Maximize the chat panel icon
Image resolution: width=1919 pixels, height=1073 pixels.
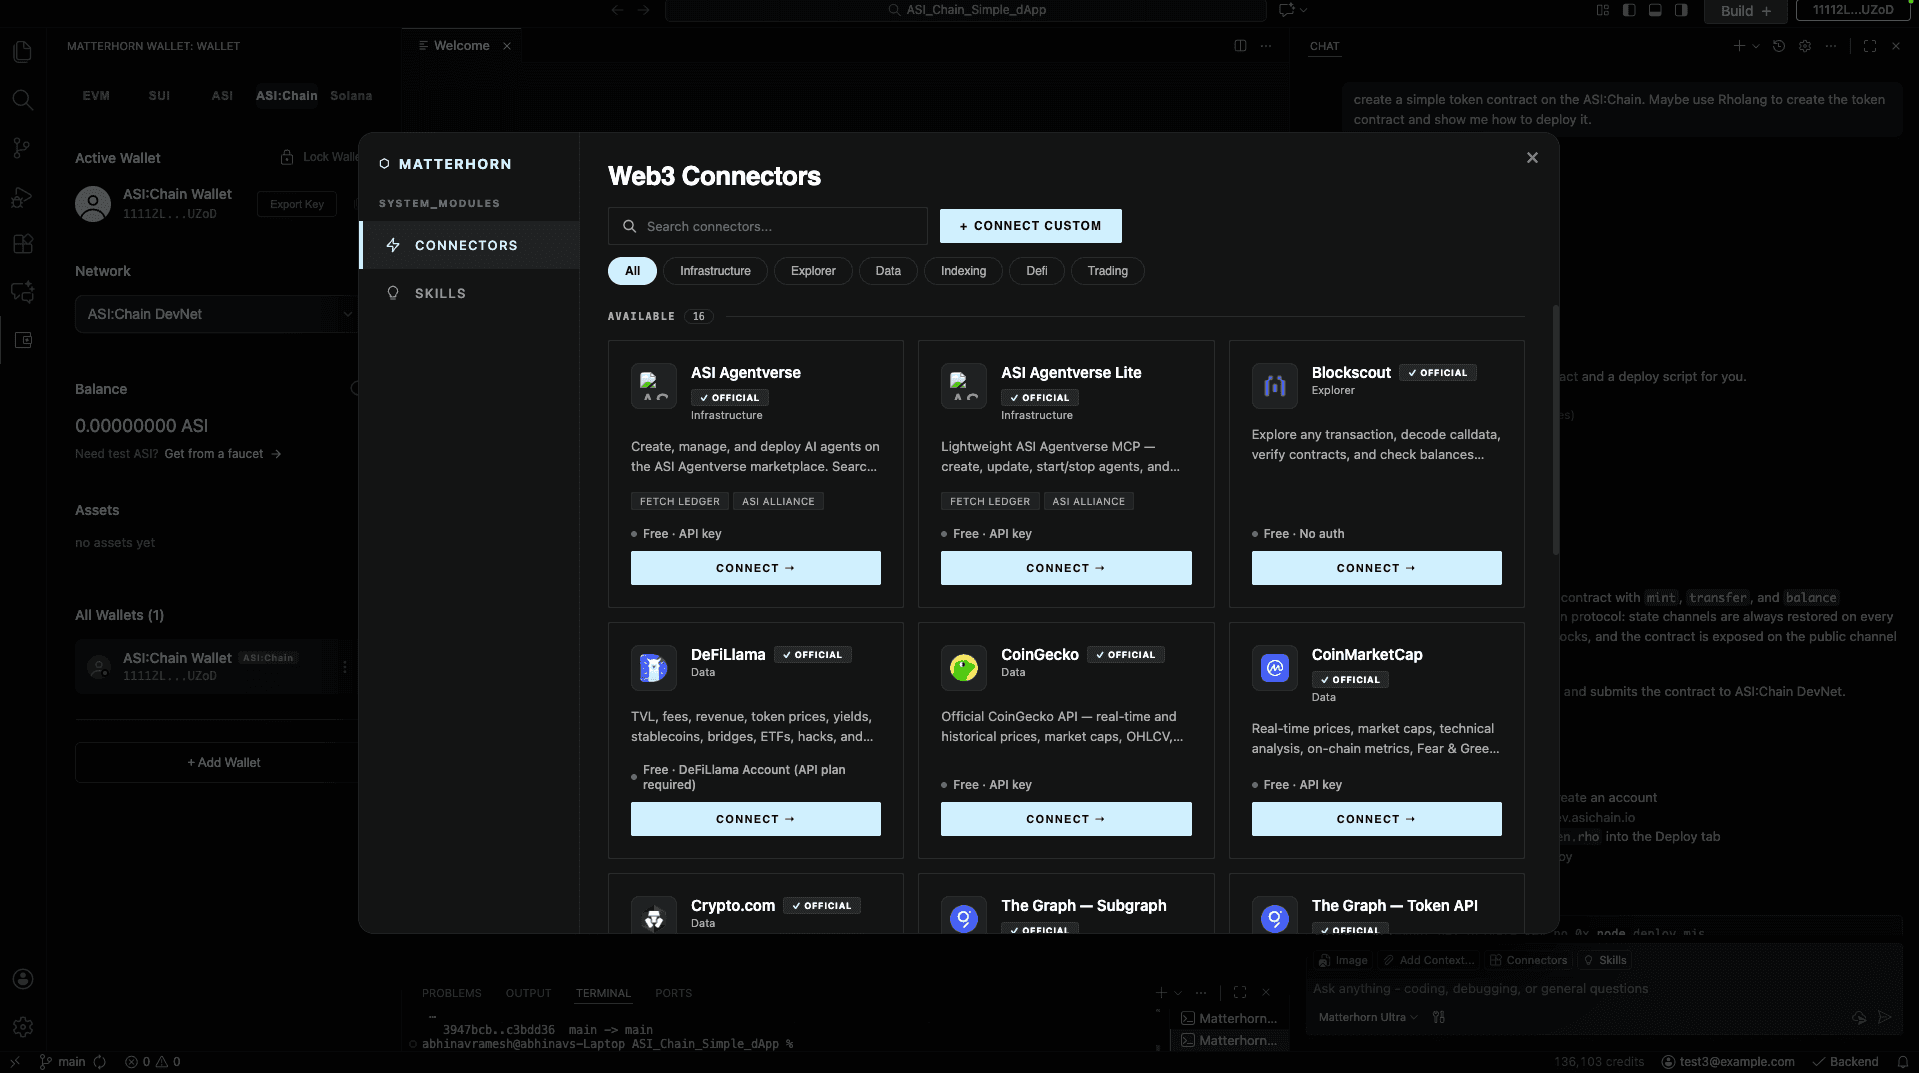[1870, 46]
